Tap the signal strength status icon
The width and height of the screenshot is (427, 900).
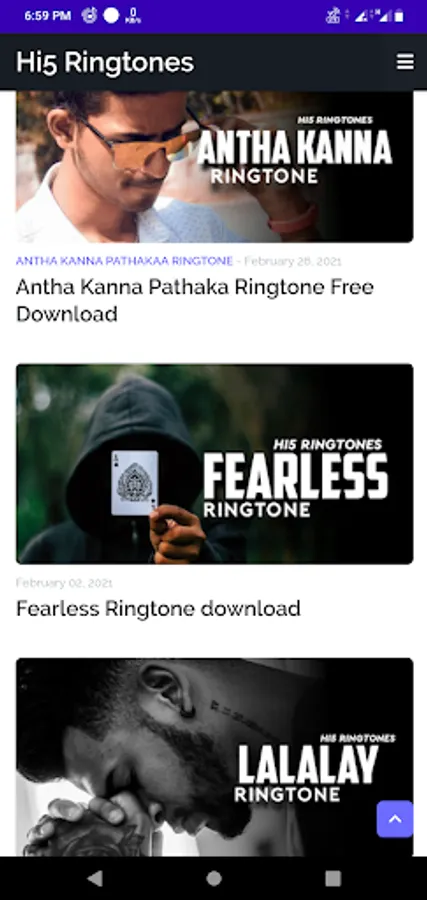(x=362, y=17)
